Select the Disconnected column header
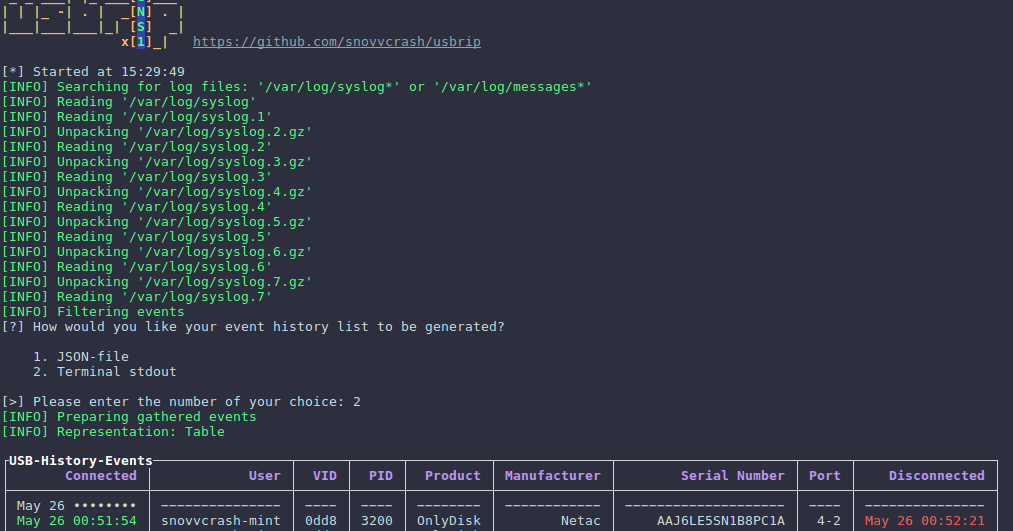This screenshot has height=531, width=1013. point(936,476)
